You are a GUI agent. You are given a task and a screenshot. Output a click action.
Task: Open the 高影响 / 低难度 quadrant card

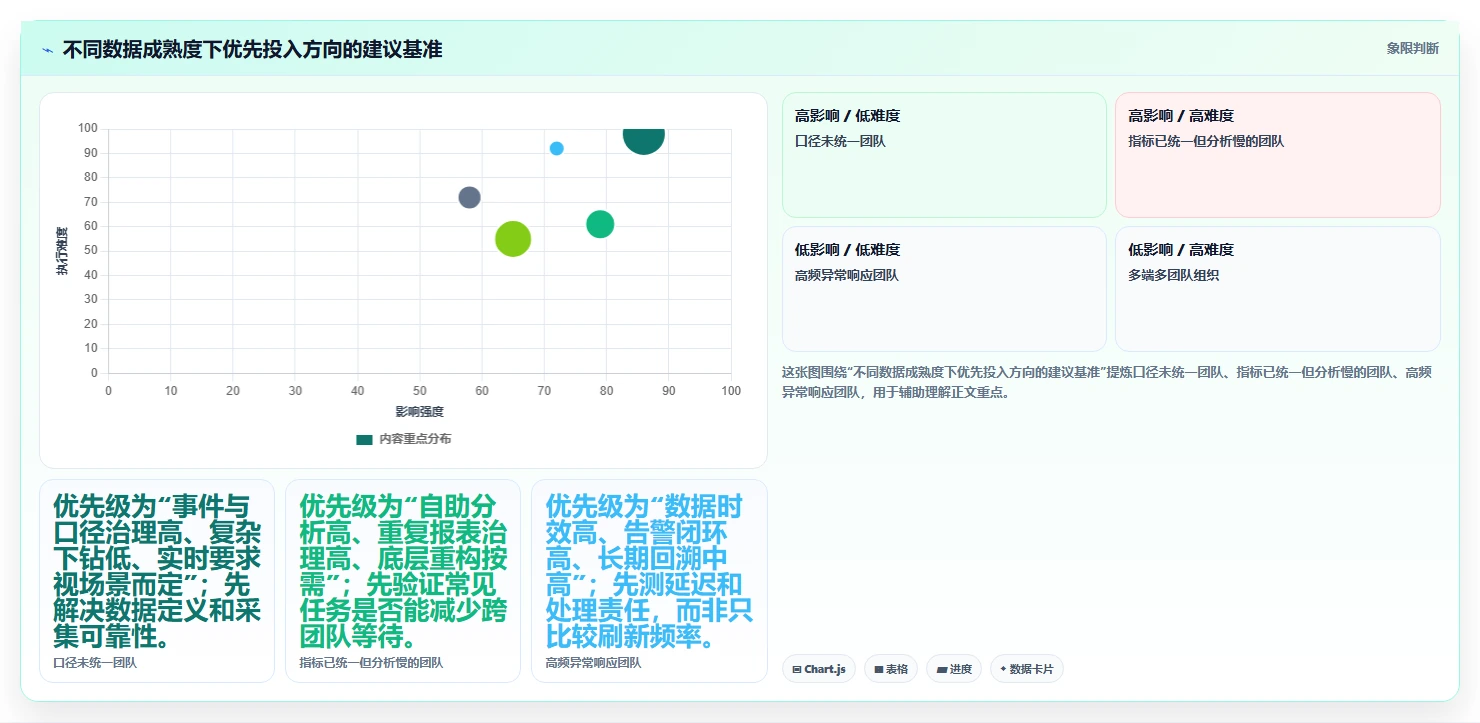coord(944,155)
